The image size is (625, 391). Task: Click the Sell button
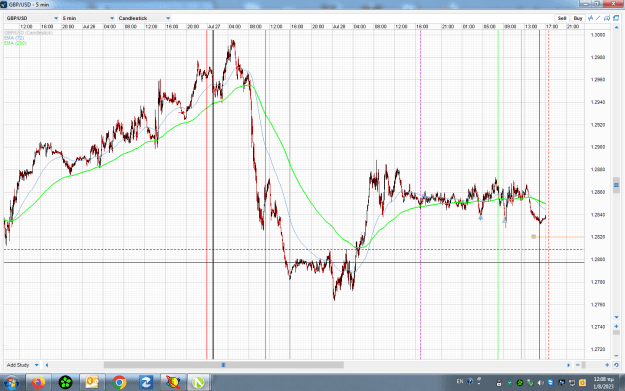tap(562, 18)
